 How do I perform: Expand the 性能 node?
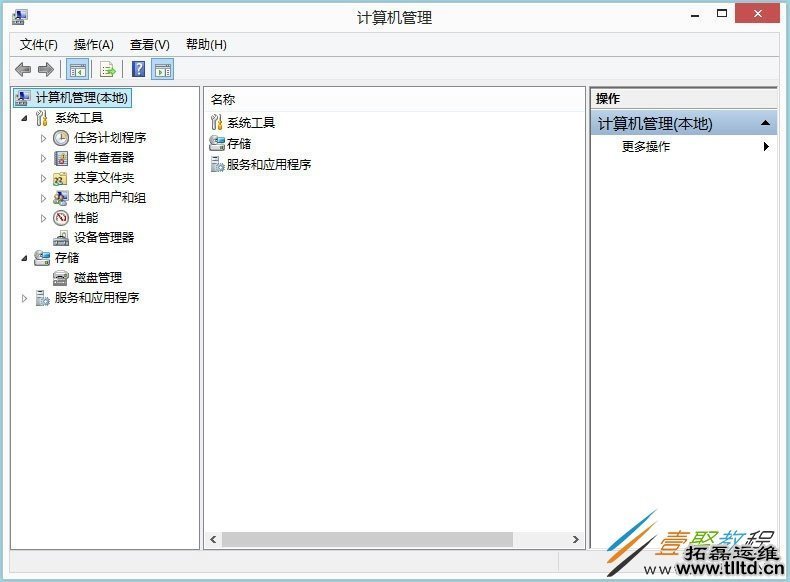[43, 218]
